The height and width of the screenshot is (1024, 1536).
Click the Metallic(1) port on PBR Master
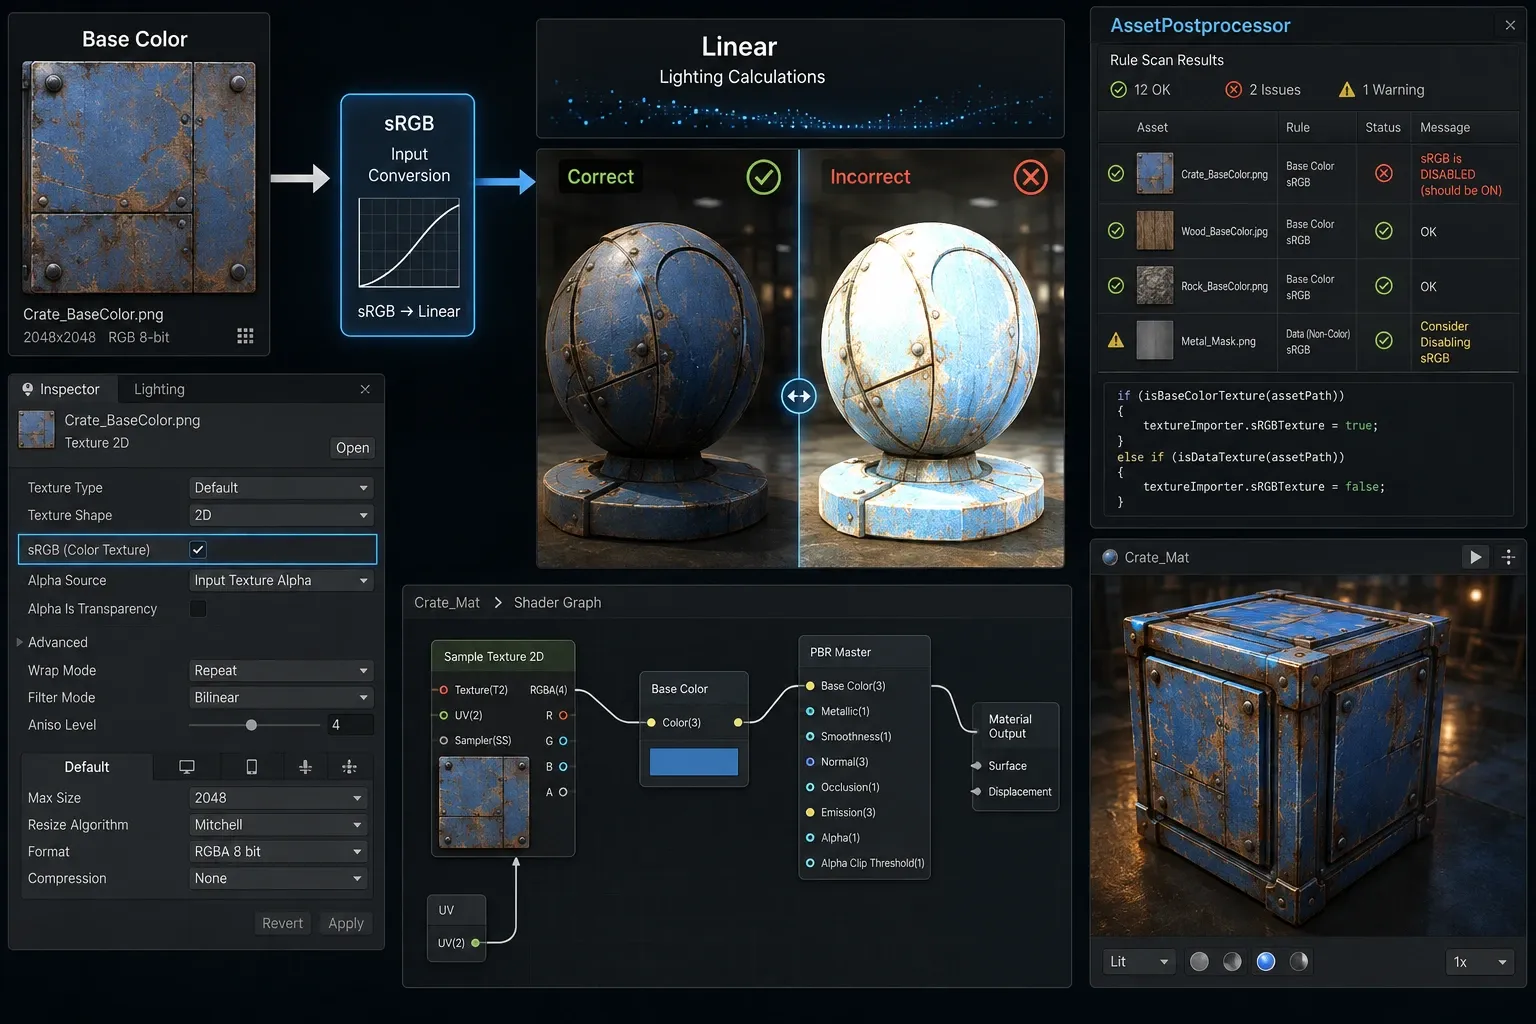810,711
